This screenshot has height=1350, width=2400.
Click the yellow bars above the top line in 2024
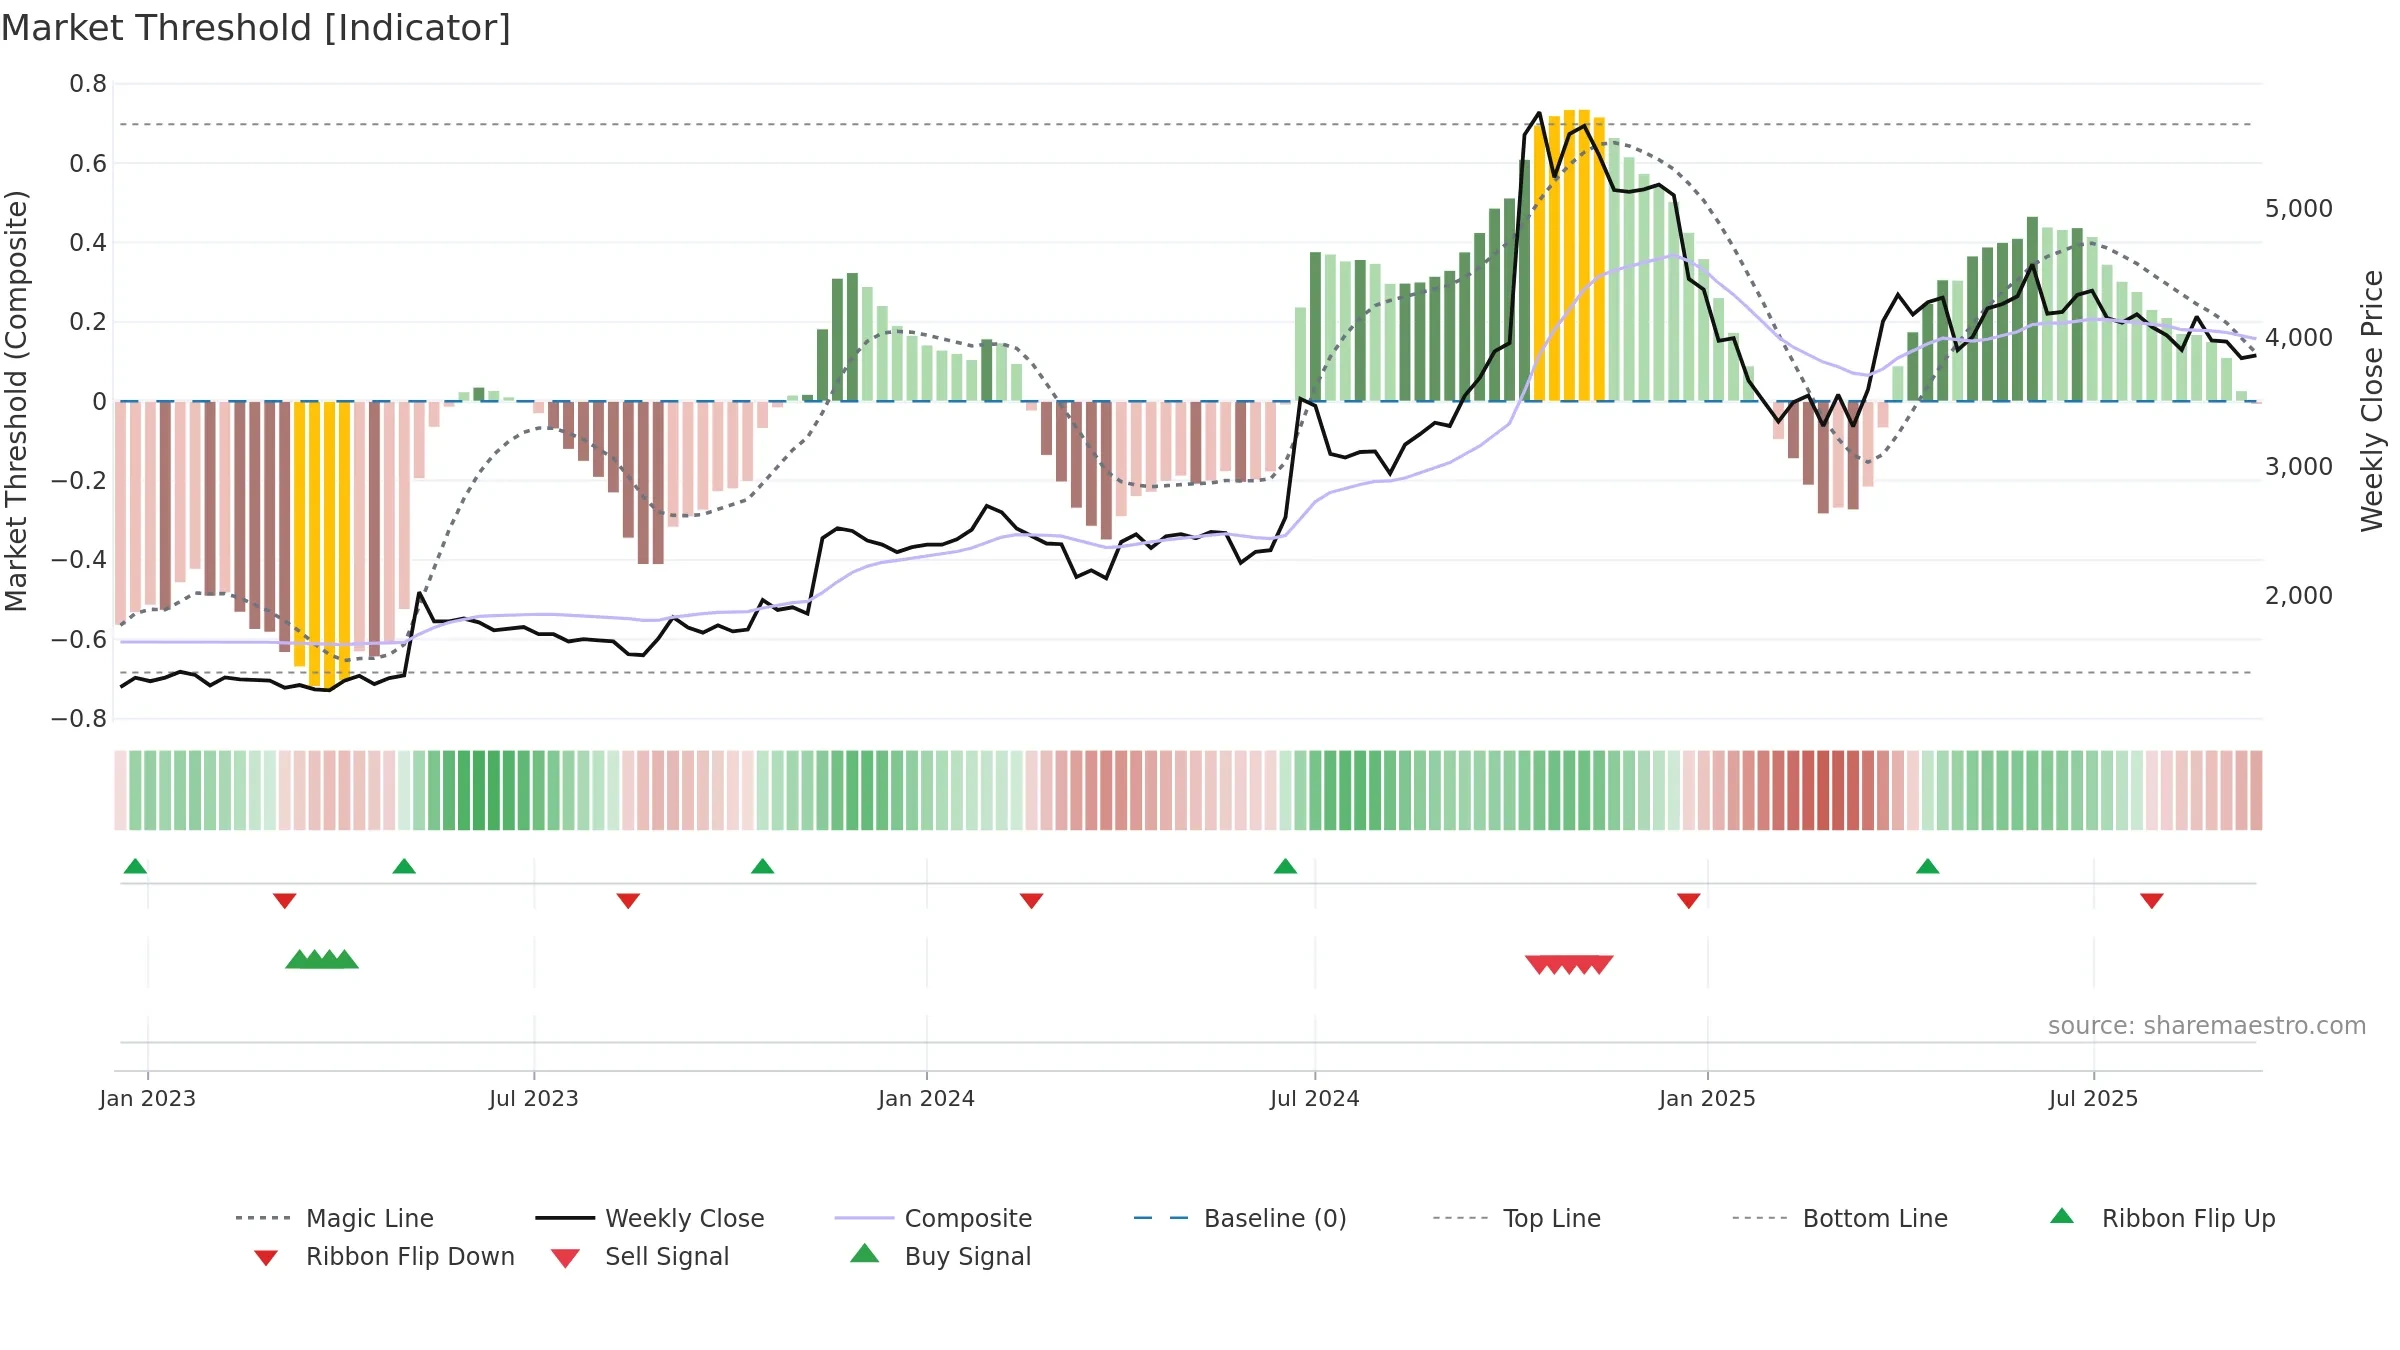click(x=1569, y=256)
